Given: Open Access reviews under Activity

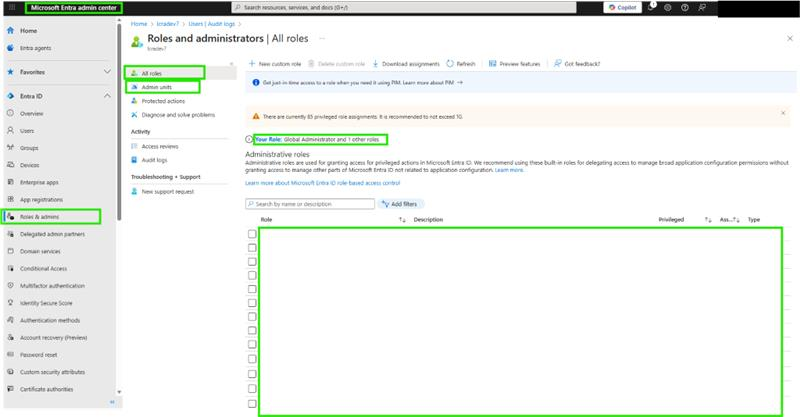Looking at the screenshot, I should [160, 146].
